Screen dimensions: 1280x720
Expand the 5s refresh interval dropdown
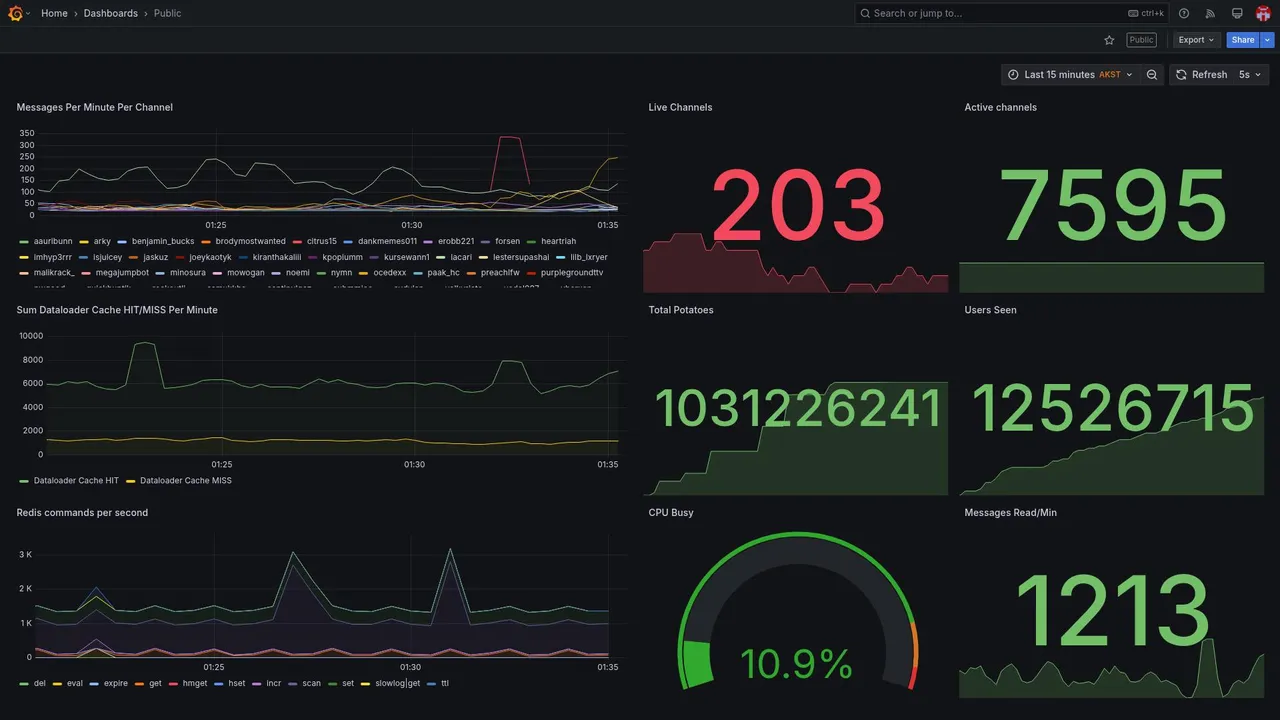click(1251, 75)
